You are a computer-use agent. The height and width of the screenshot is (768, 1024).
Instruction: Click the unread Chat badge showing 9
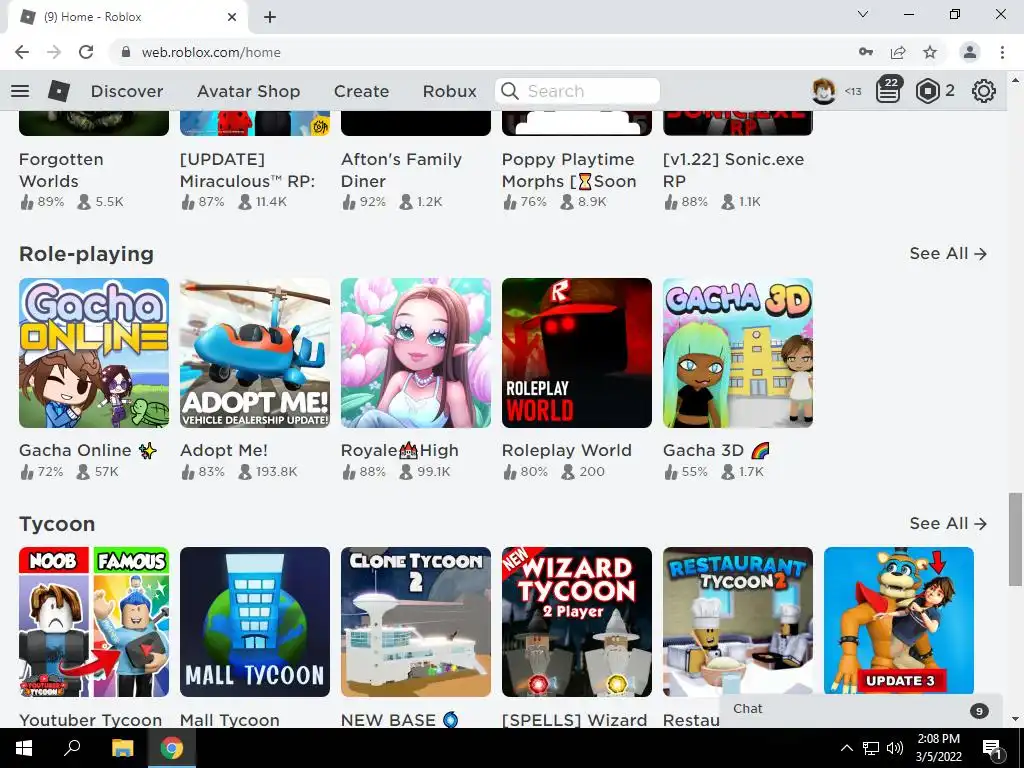979,711
